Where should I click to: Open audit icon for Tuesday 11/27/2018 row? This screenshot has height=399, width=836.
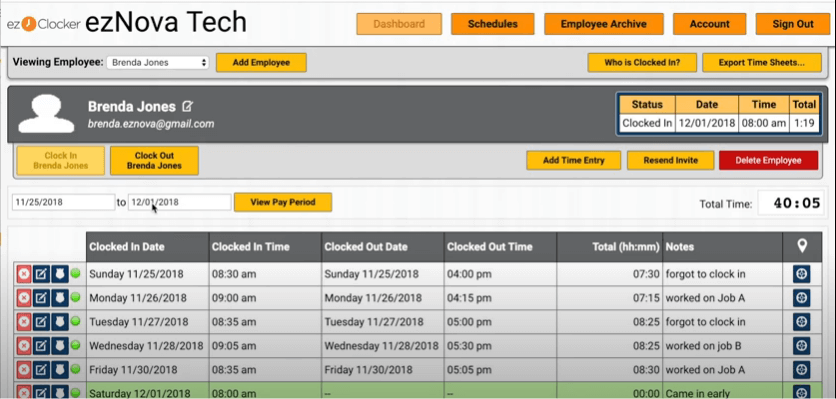(60, 322)
